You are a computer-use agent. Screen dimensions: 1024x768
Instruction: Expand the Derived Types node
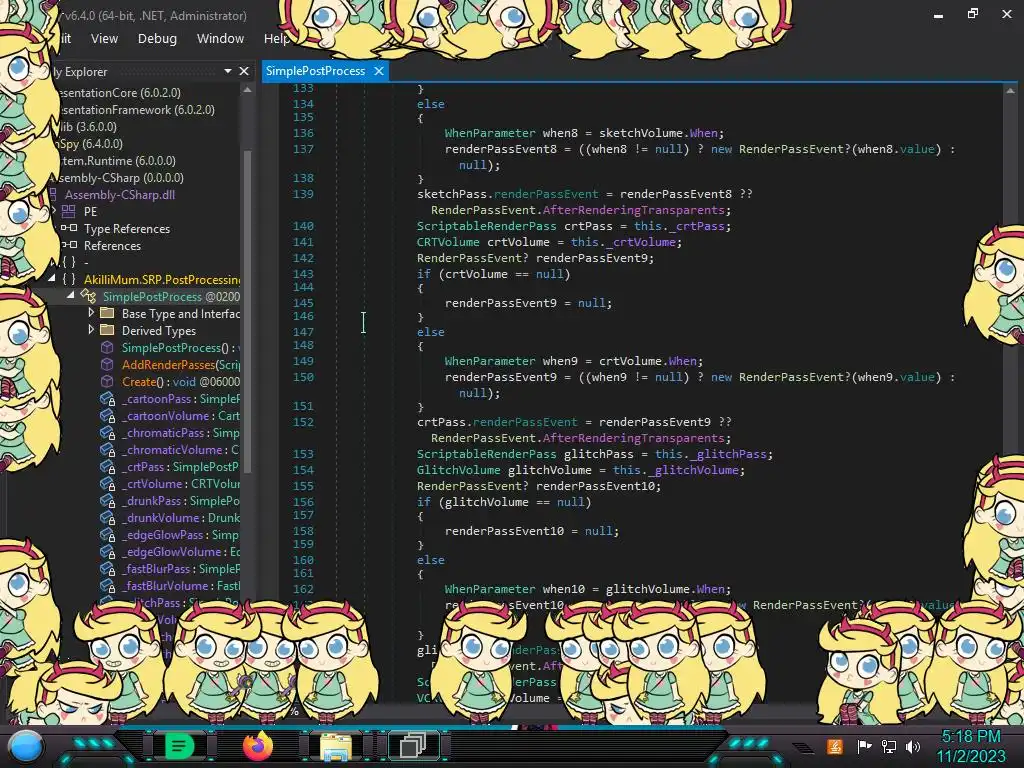(91, 330)
